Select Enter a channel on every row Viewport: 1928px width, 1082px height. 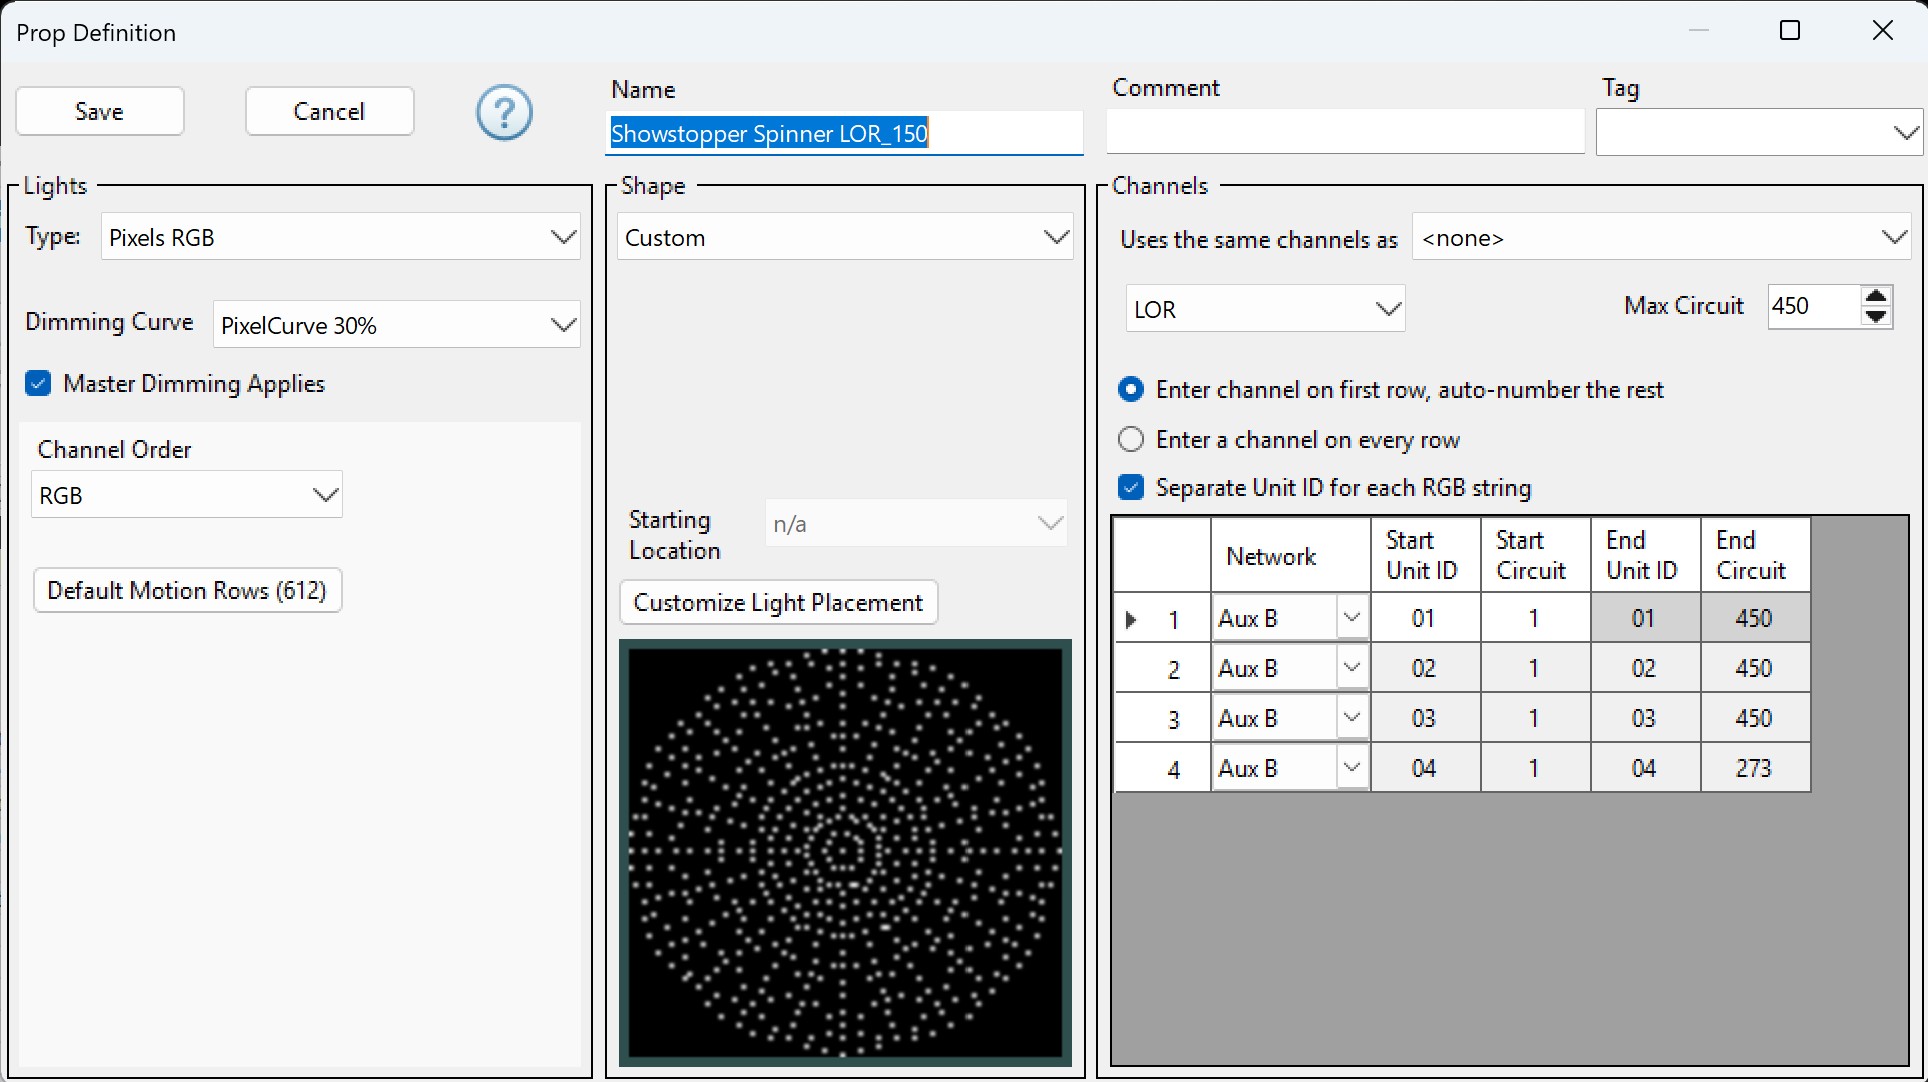click(x=1131, y=439)
